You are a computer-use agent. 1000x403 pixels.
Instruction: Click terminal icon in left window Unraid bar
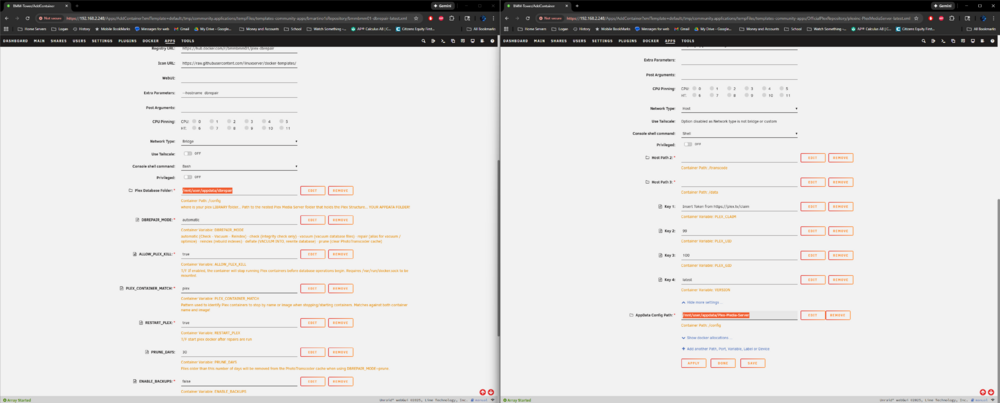(x=443, y=41)
